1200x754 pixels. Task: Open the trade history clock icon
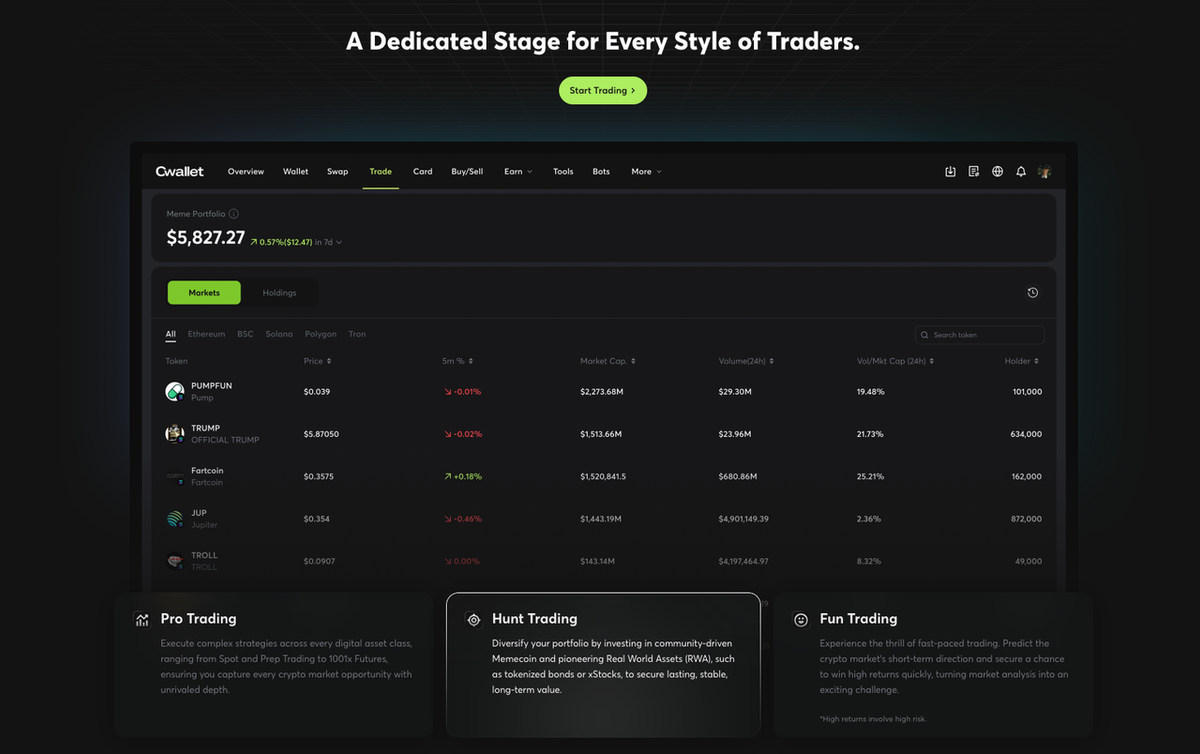pos(1033,293)
